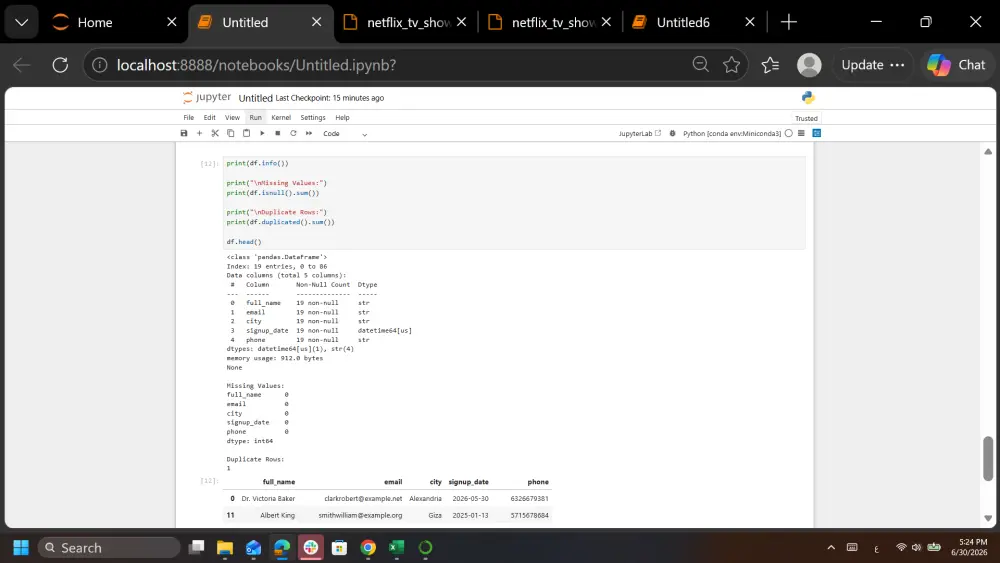Click the Trusted notebook button
The image size is (1000, 563).
tap(806, 118)
